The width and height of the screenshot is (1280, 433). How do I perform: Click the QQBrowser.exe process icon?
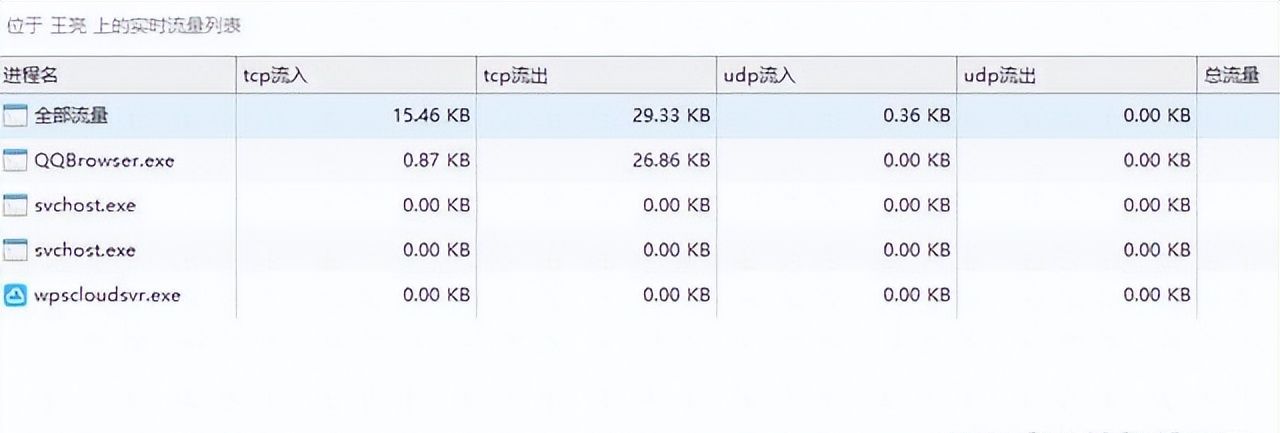tap(15, 160)
